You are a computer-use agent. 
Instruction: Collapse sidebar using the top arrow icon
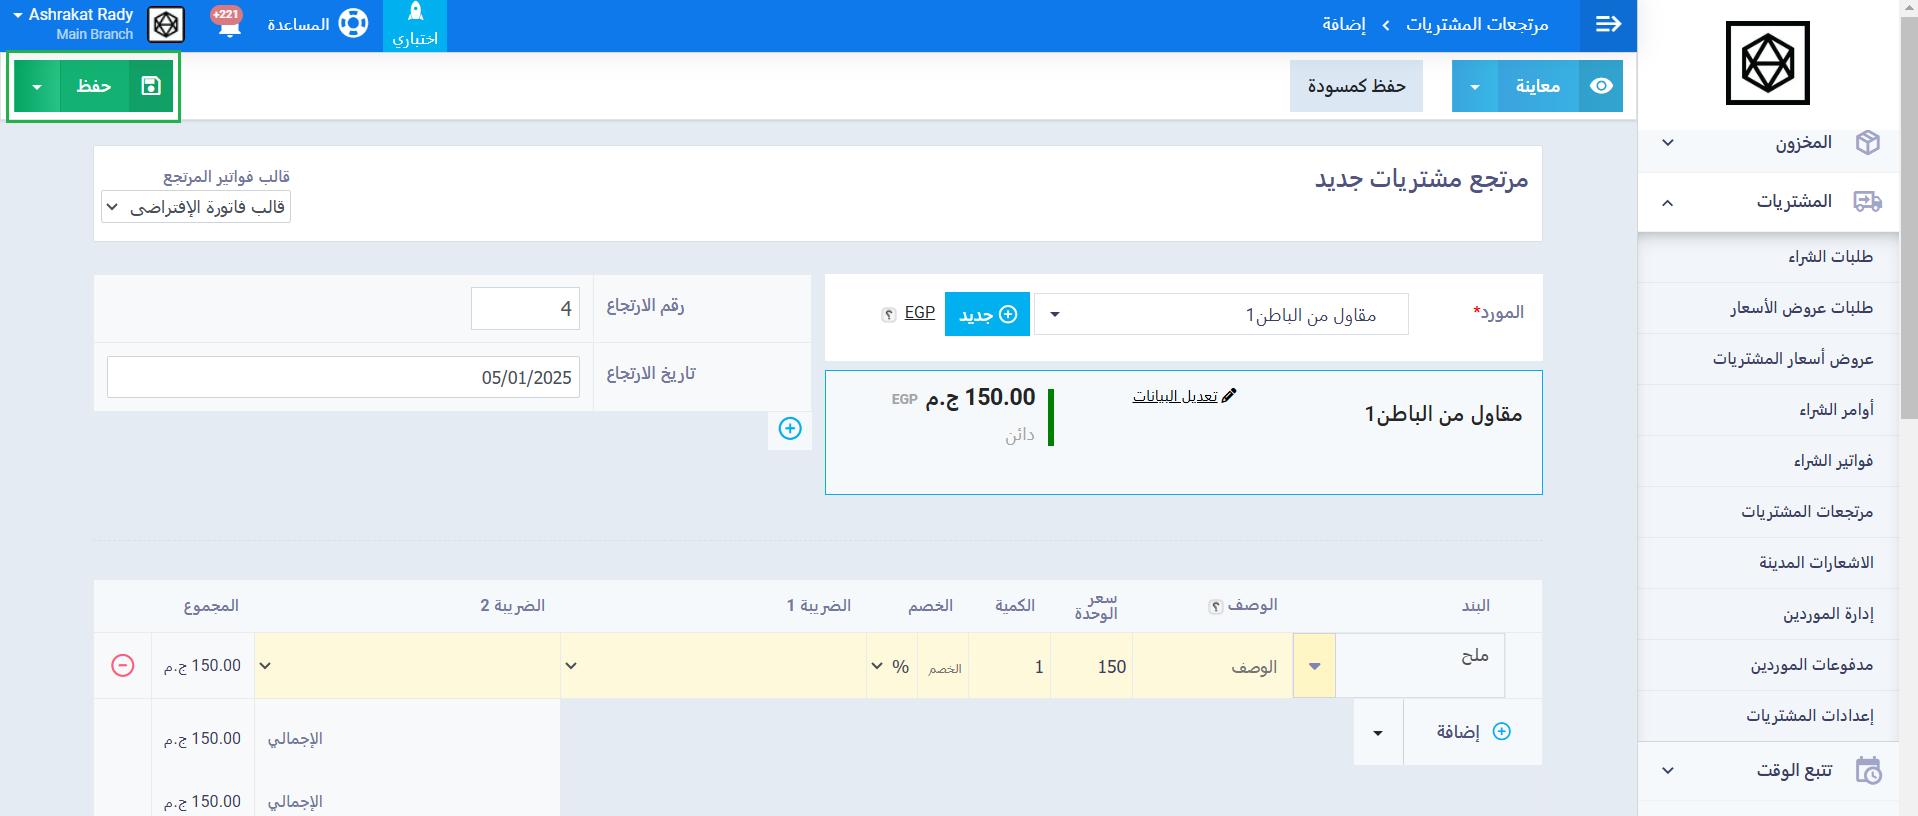1608,25
